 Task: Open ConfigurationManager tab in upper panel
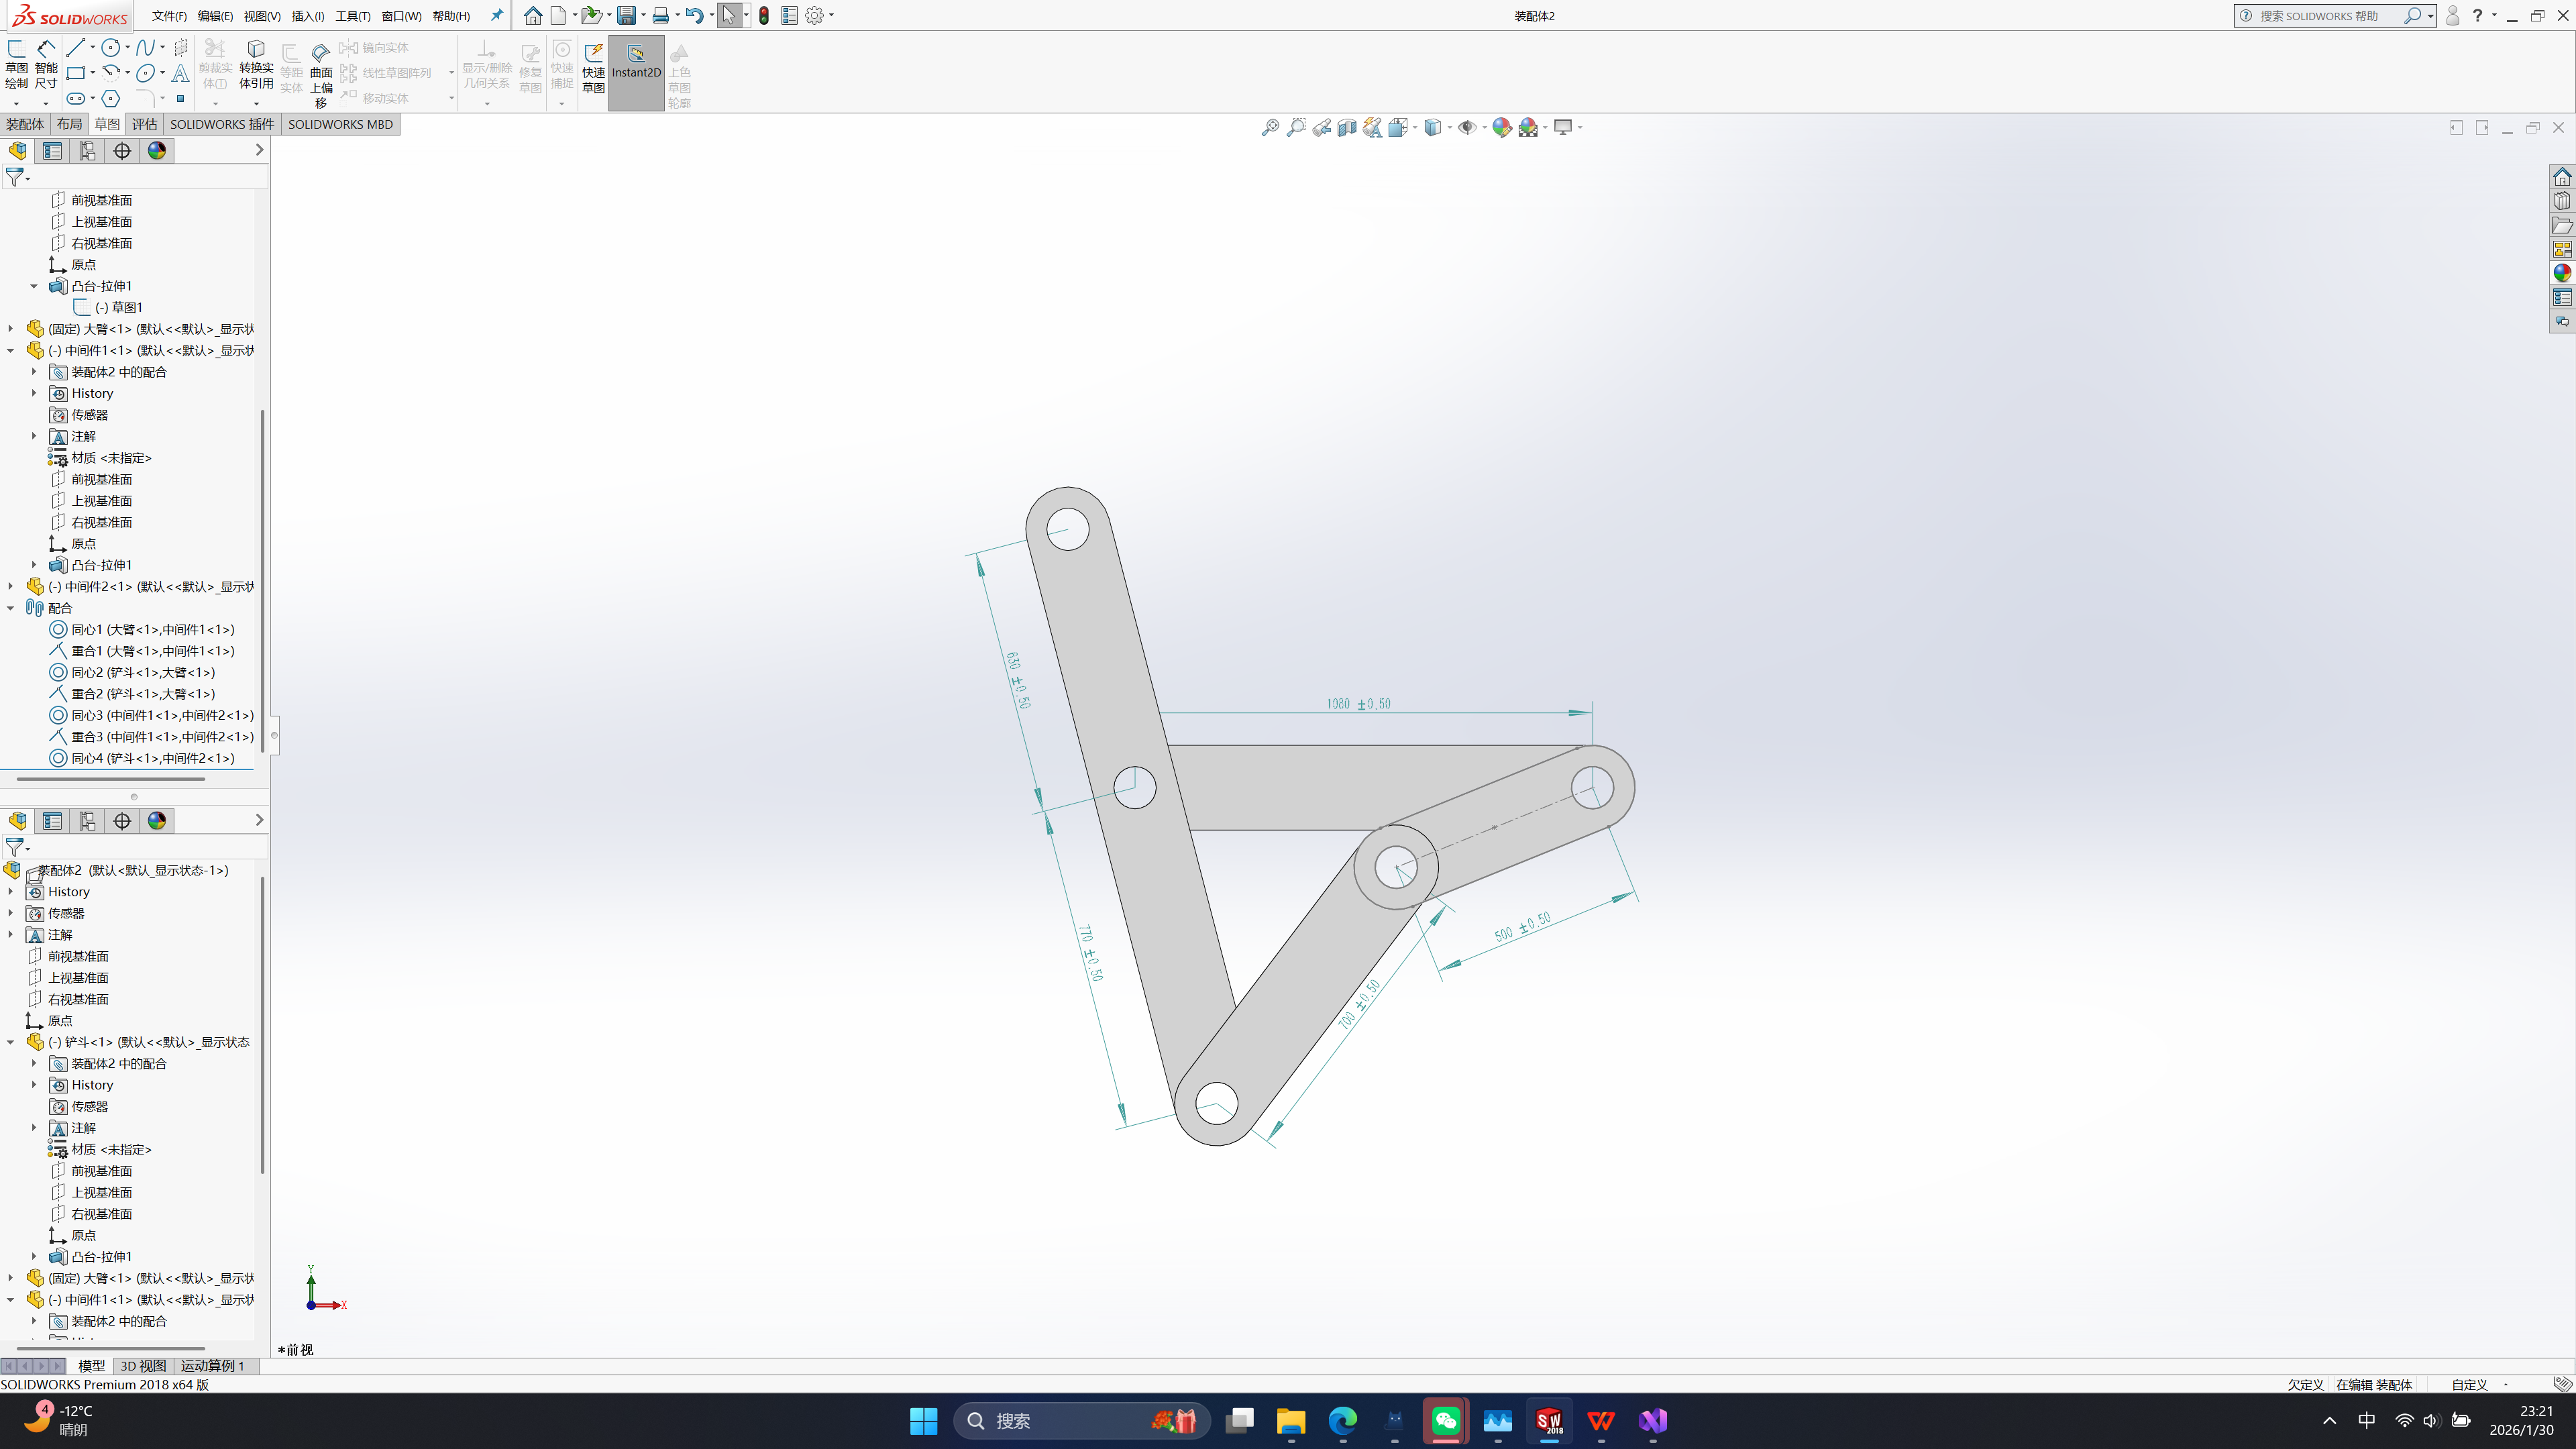pos(87,150)
